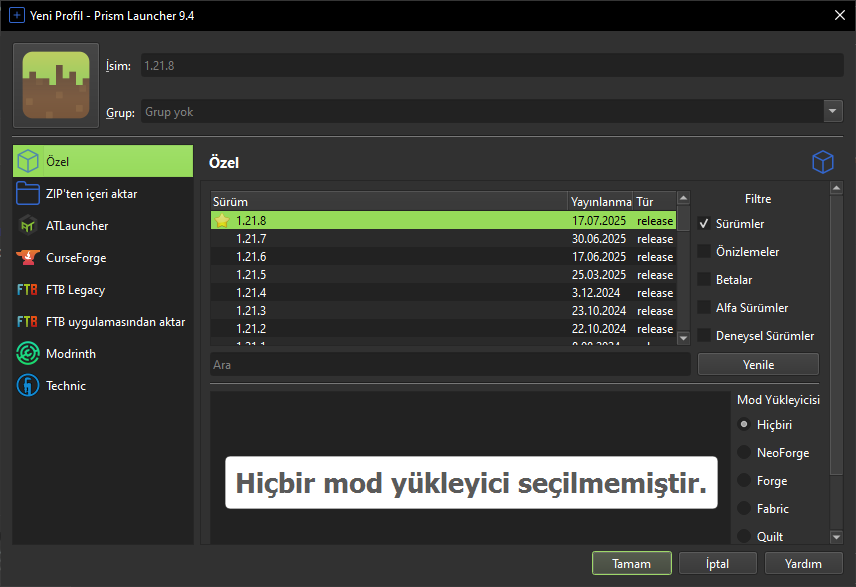Viewport: 856px width, 587px height.
Task: Click the İsim text field
Action: coord(492,65)
